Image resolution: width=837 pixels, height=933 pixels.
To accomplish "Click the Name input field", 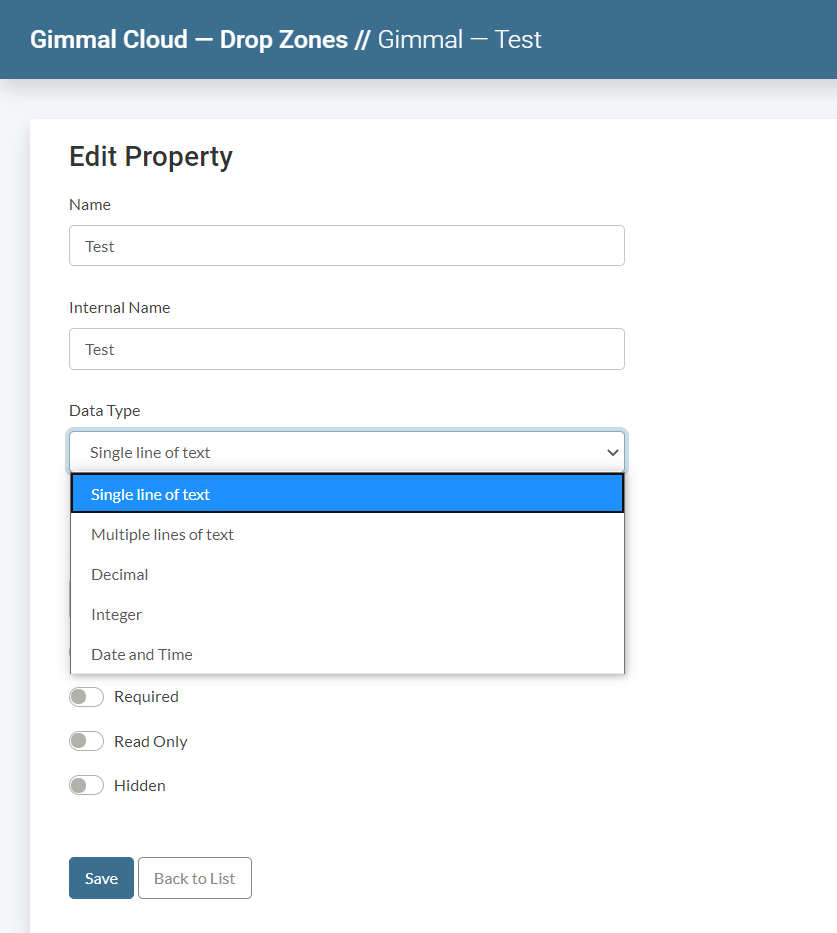I will tap(346, 246).
